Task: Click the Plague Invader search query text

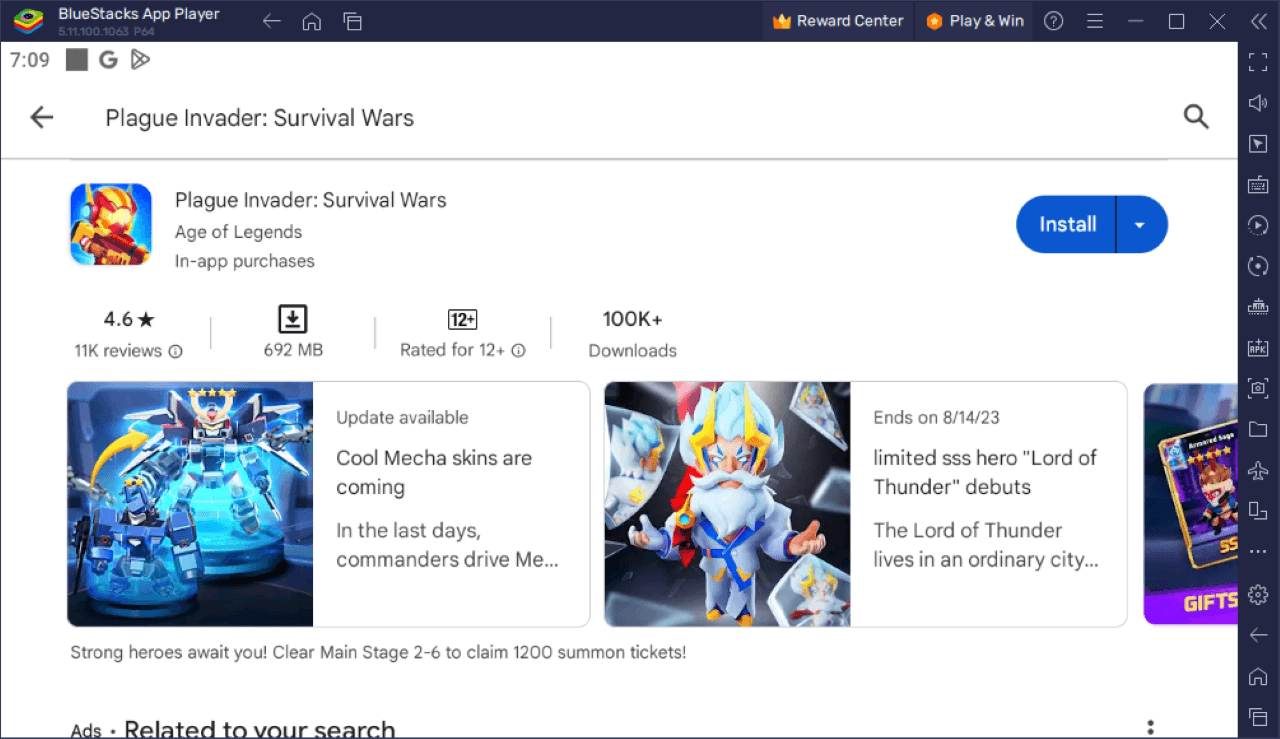Action: click(x=260, y=118)
